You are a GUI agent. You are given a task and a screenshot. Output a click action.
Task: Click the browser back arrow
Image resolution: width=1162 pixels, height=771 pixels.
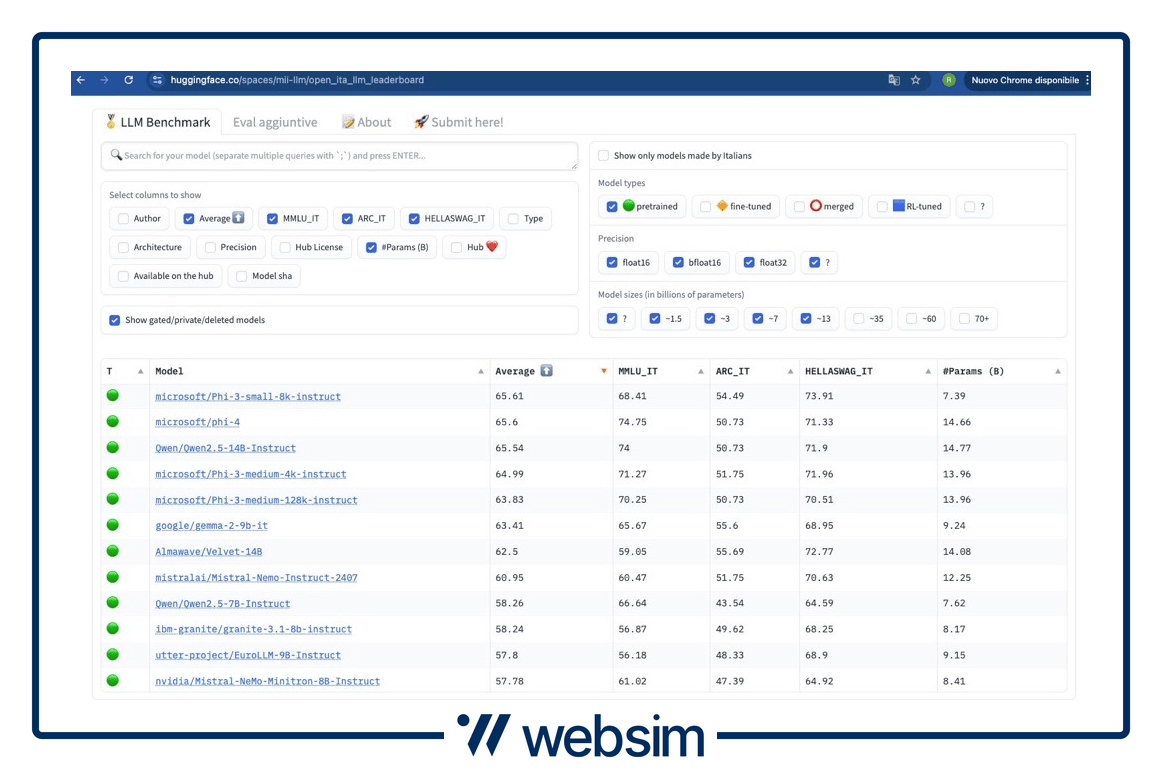tap(81, 80)
